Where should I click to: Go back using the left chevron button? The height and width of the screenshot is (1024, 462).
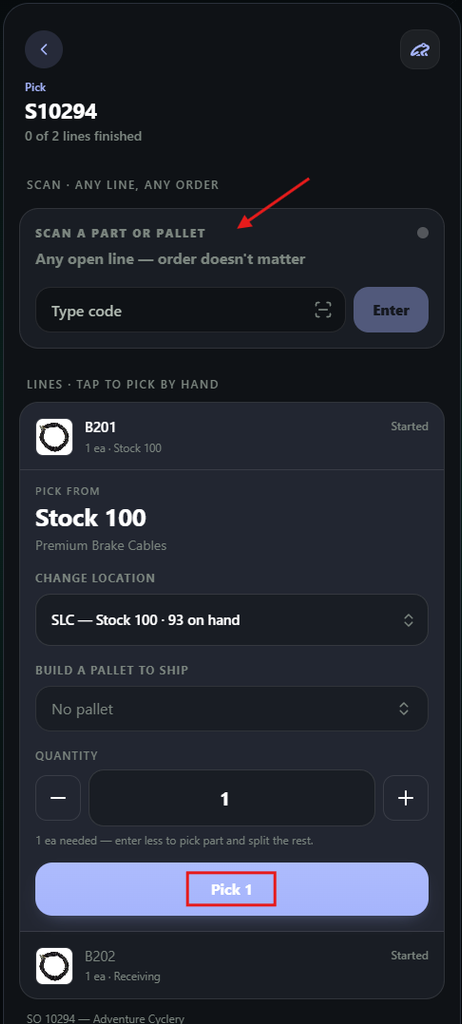click(44, 49)
